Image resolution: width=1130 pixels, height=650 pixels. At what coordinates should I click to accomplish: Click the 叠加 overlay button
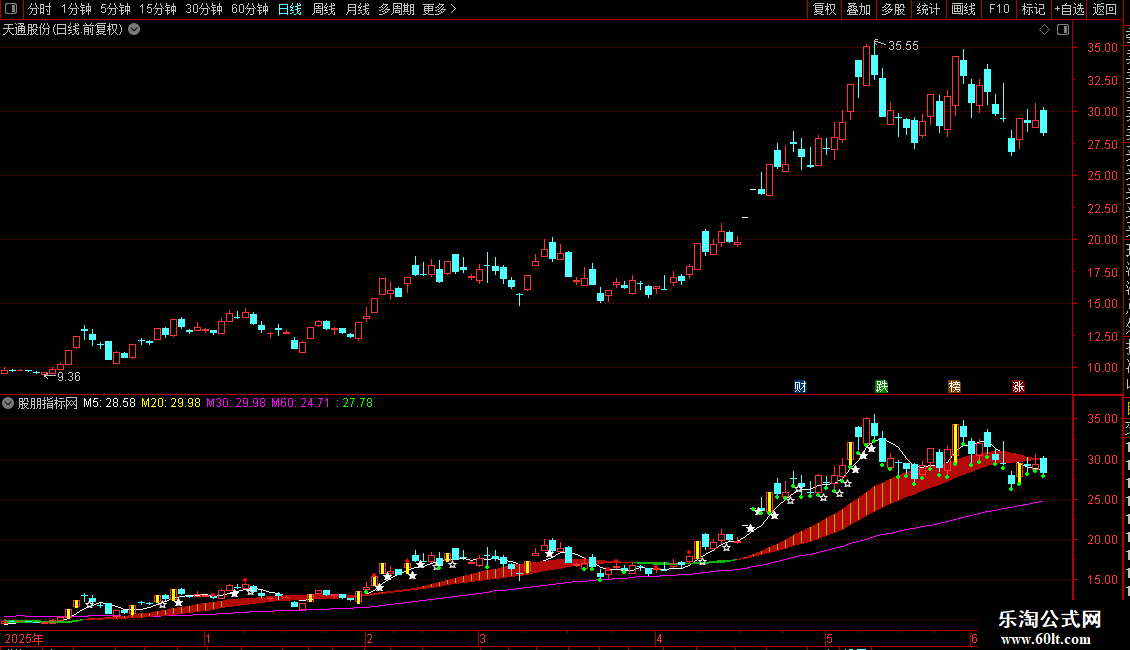click(x=858, y=9)
